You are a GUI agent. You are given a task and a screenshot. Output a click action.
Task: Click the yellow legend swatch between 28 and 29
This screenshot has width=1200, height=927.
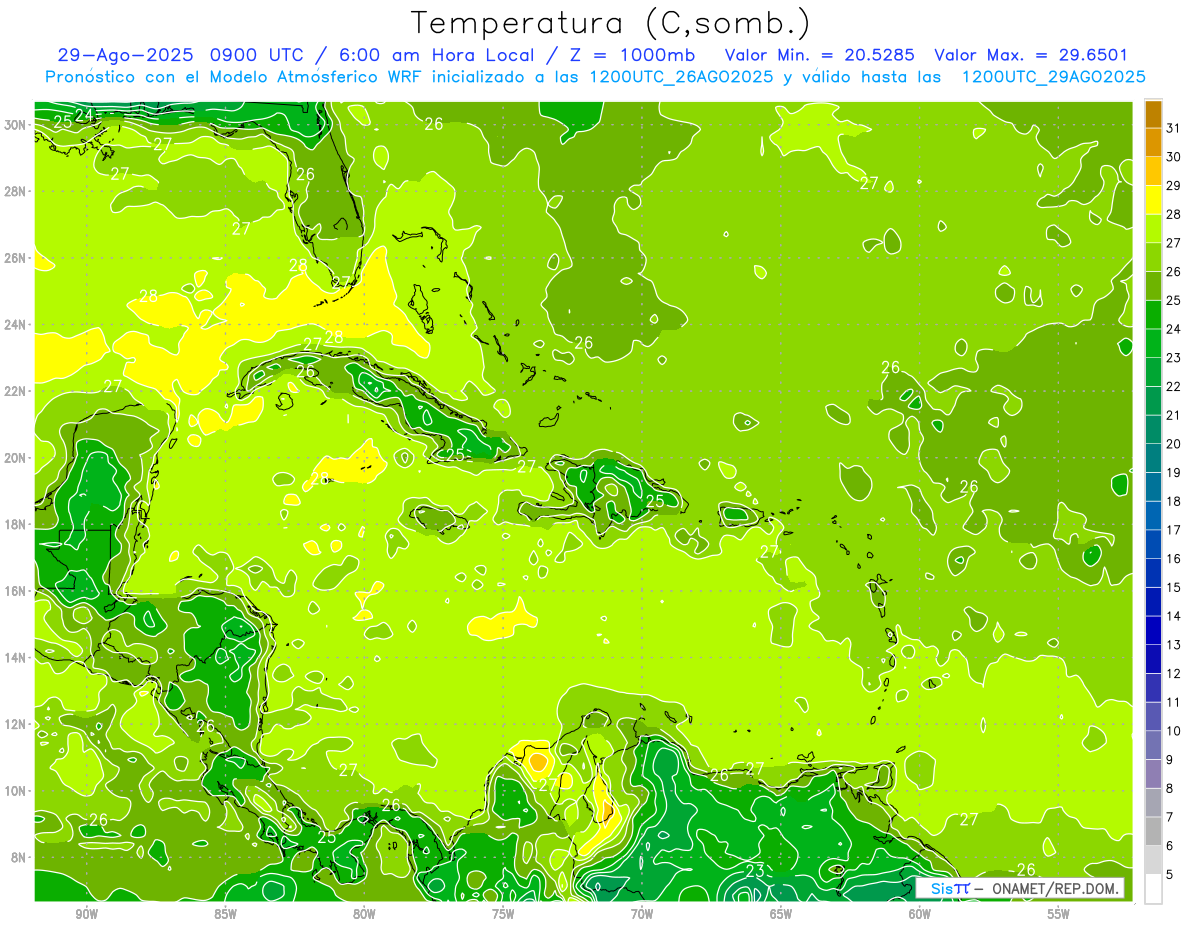pyautogui.click(x=1153, y=200)
